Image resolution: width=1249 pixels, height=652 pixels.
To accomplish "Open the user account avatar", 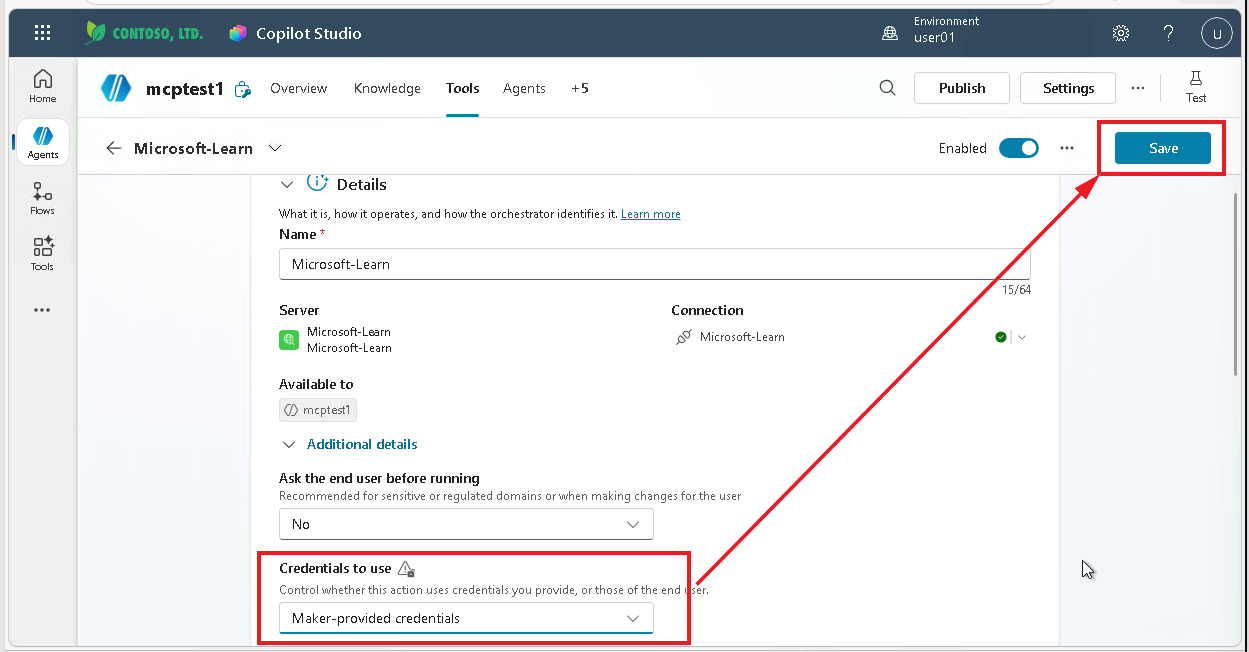I will 1216,33.
